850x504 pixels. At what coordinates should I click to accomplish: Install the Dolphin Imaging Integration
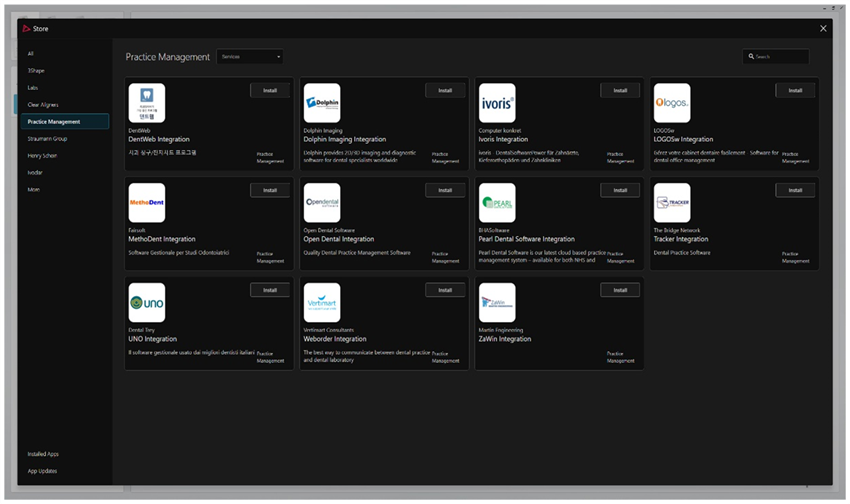(445, 90)
